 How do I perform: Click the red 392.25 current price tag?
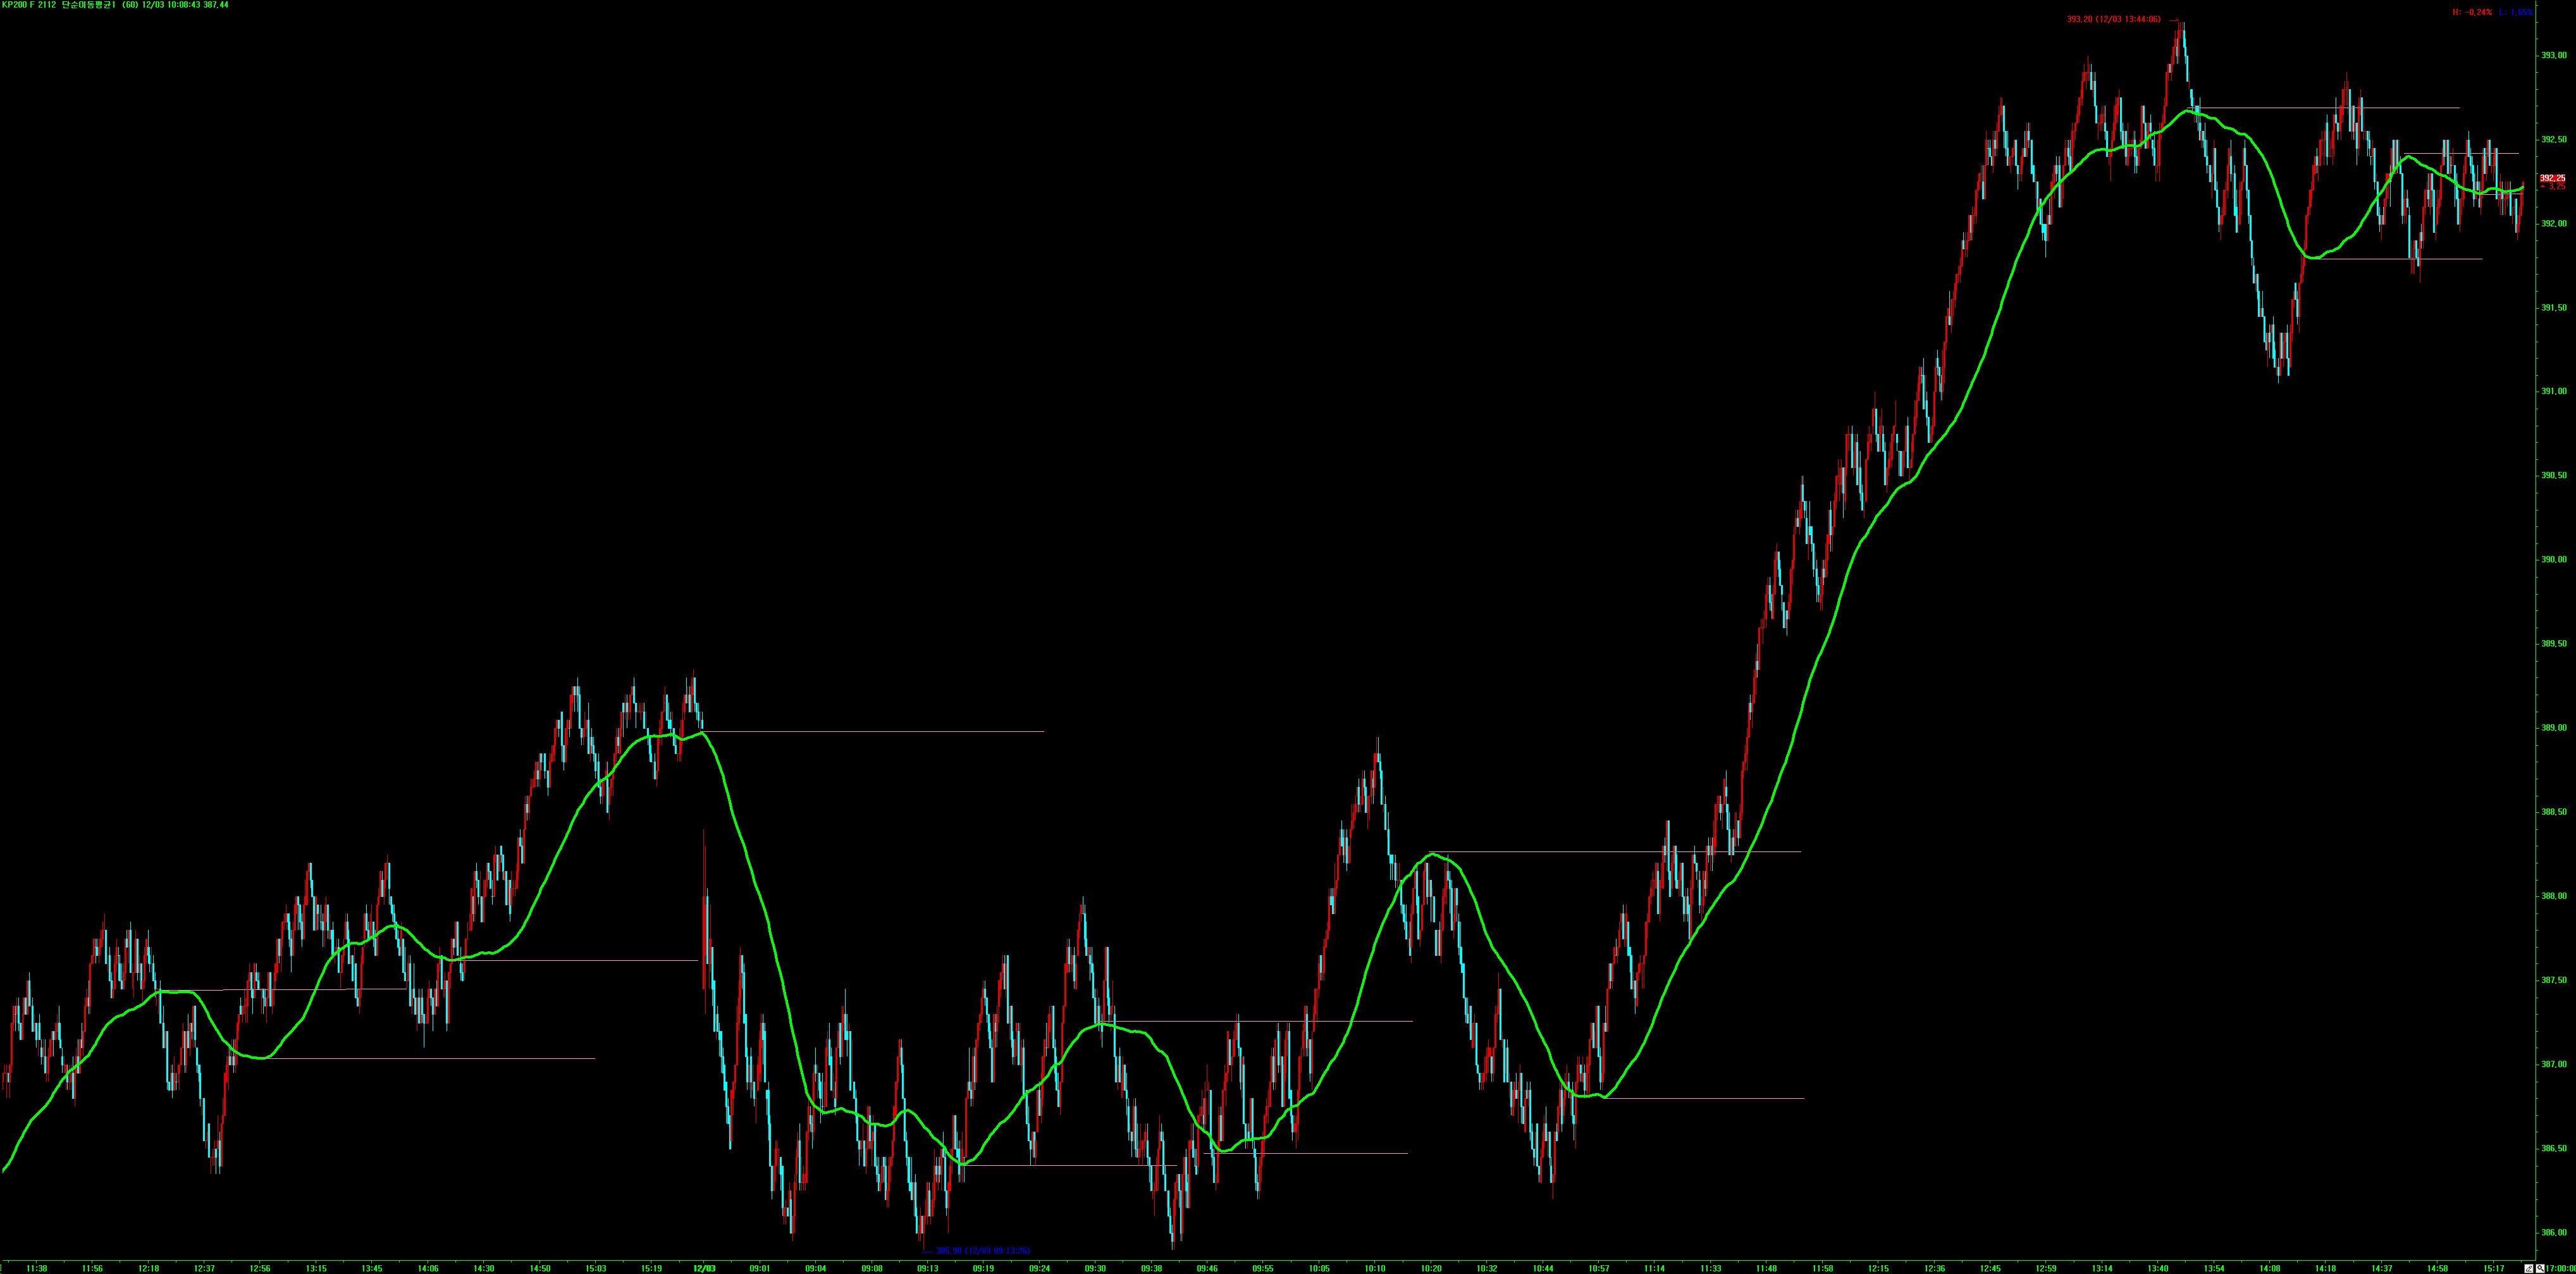(x=2552, y=178)
